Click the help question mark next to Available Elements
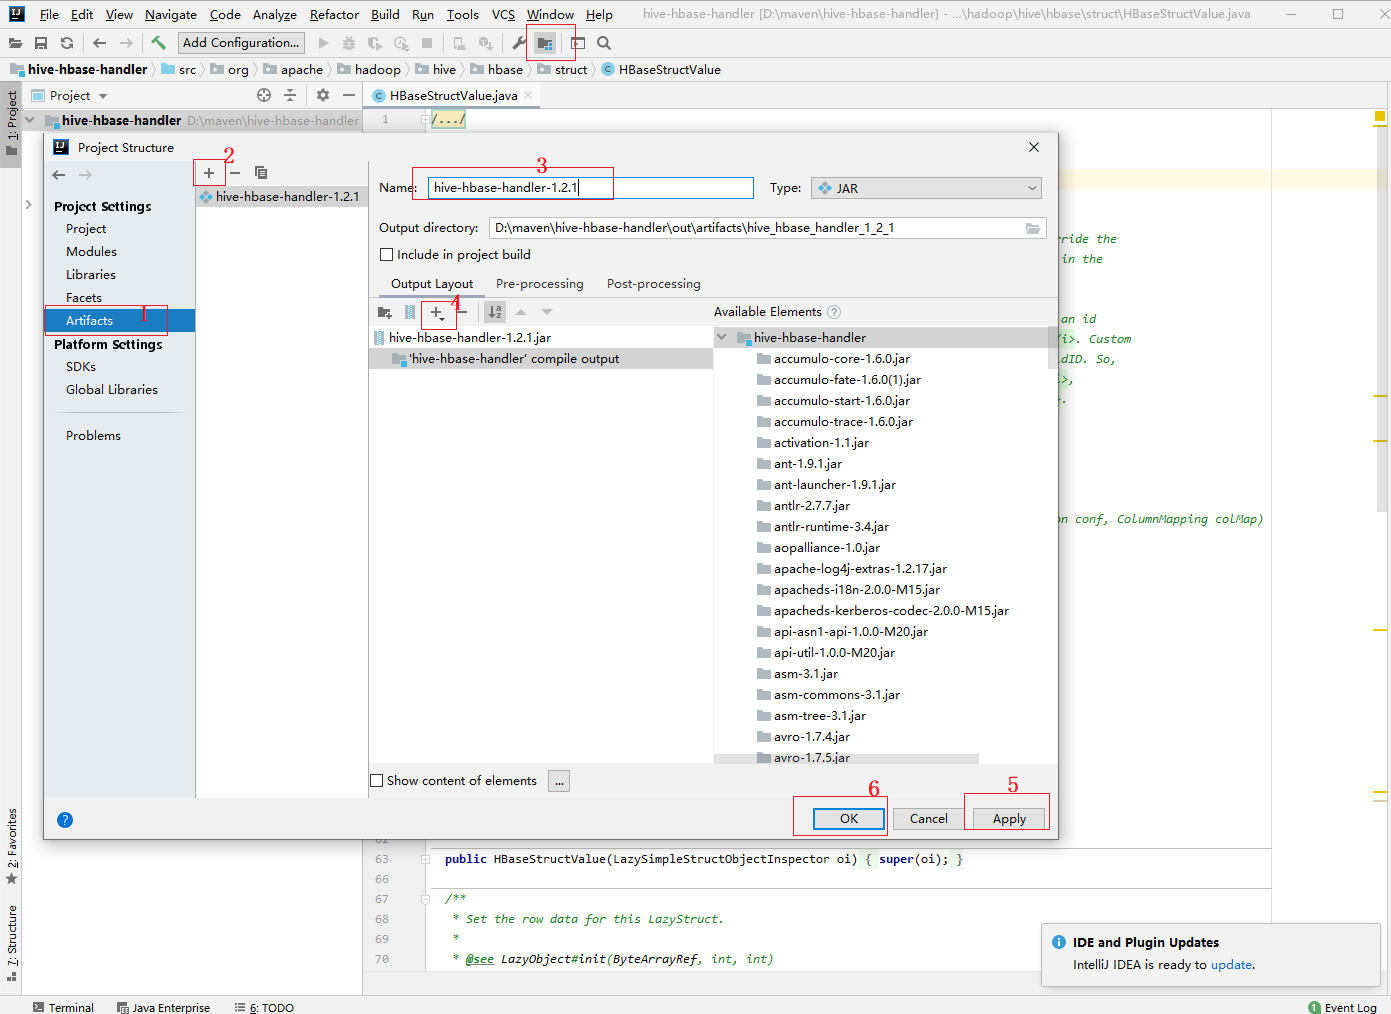The image size is (1391, 1014). [834, 312]
